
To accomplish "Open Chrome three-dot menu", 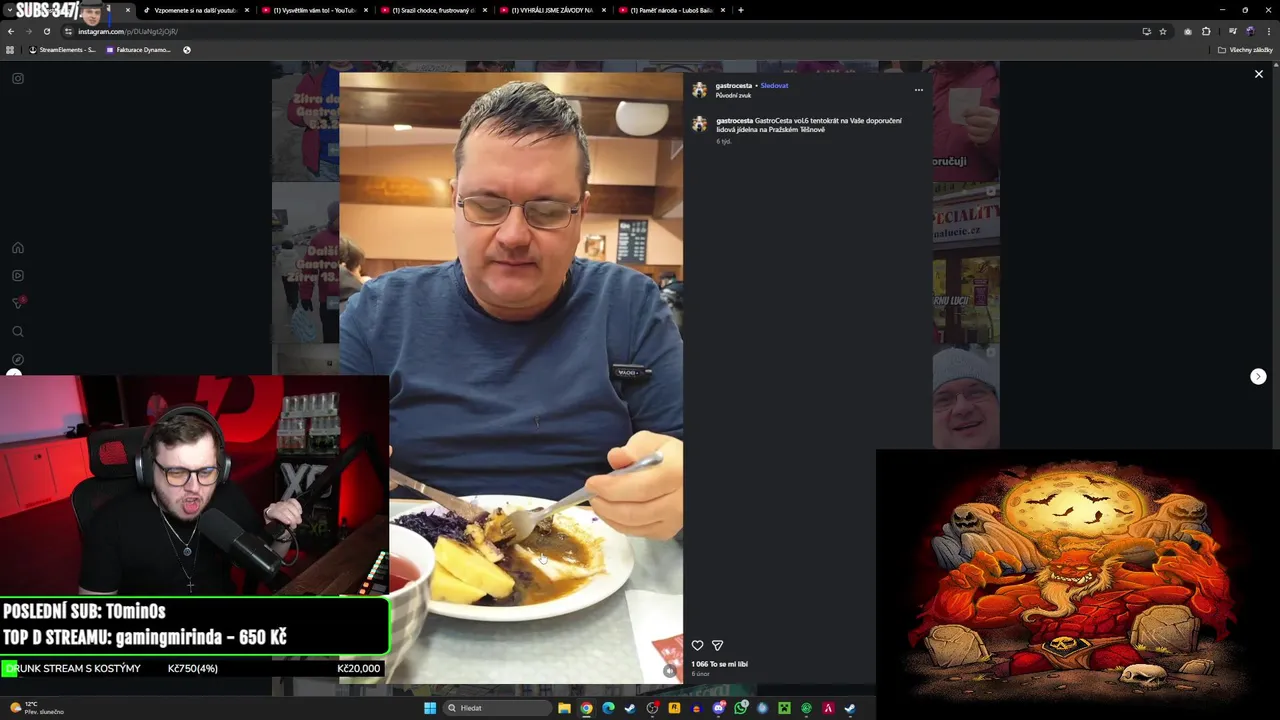I will (x=1269, y=31).
